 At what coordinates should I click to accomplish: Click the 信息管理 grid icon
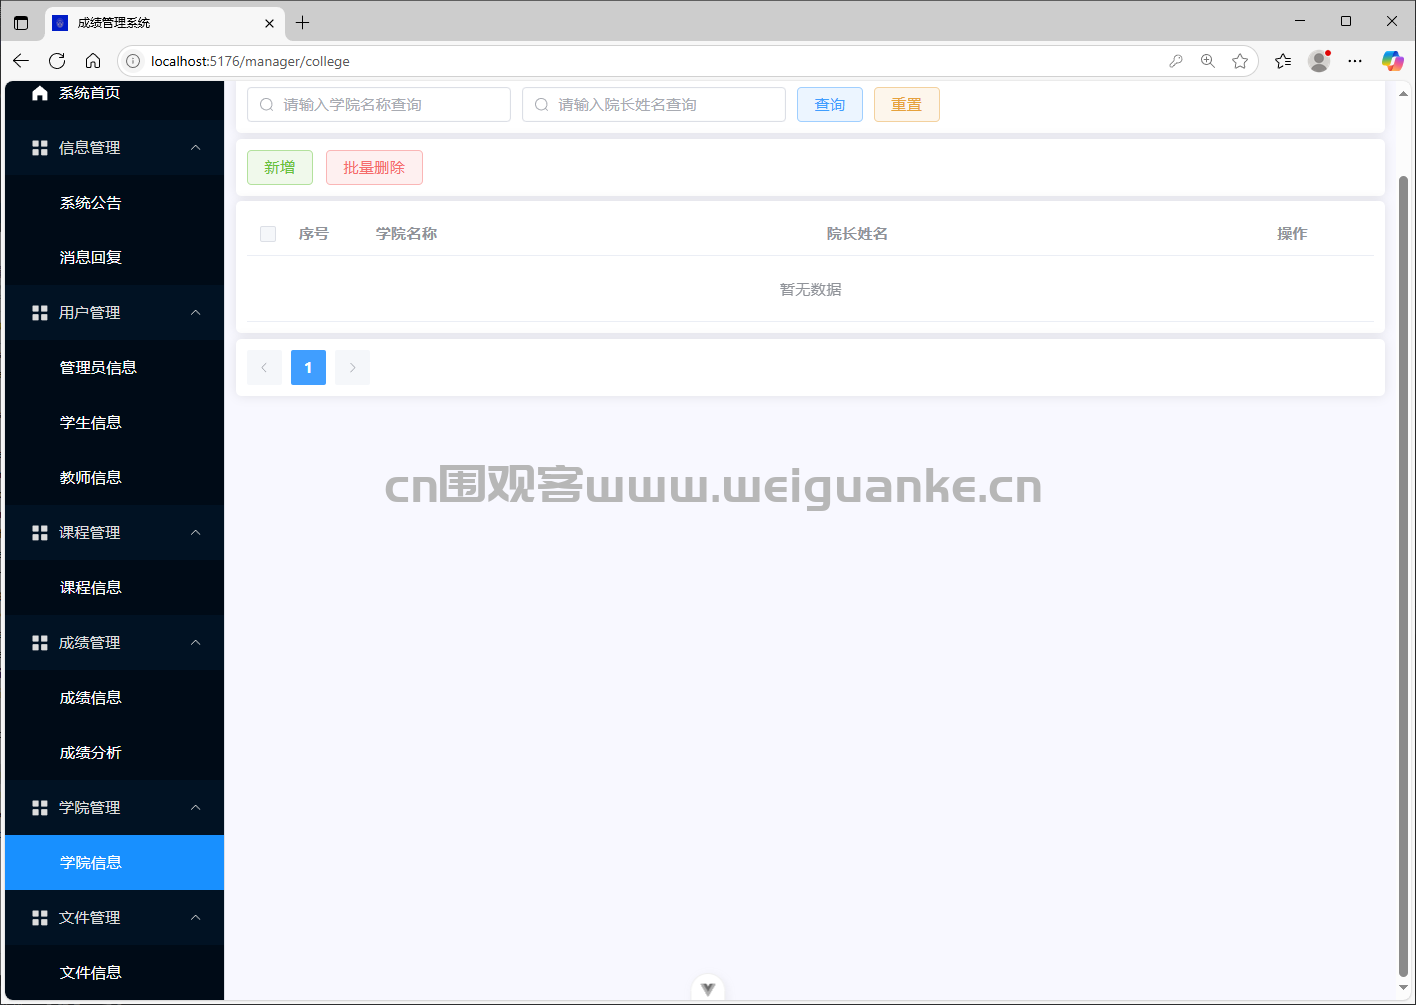pos(40,148)
